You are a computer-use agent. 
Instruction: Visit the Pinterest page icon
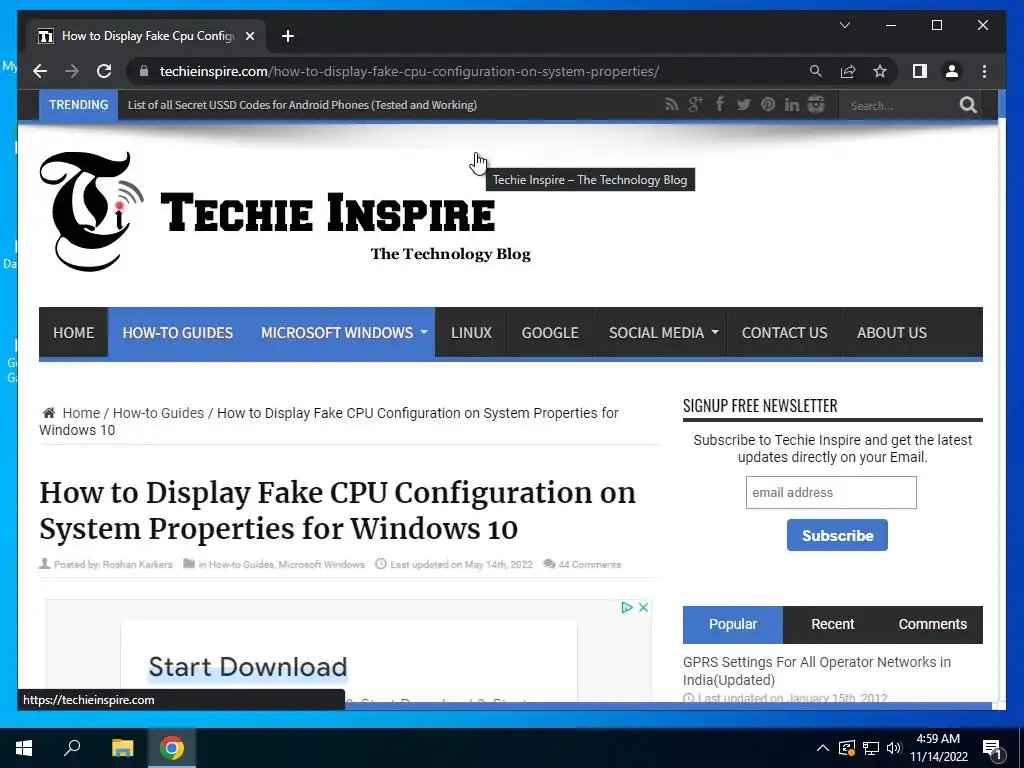pyautogui.click(x=767, y=104)
